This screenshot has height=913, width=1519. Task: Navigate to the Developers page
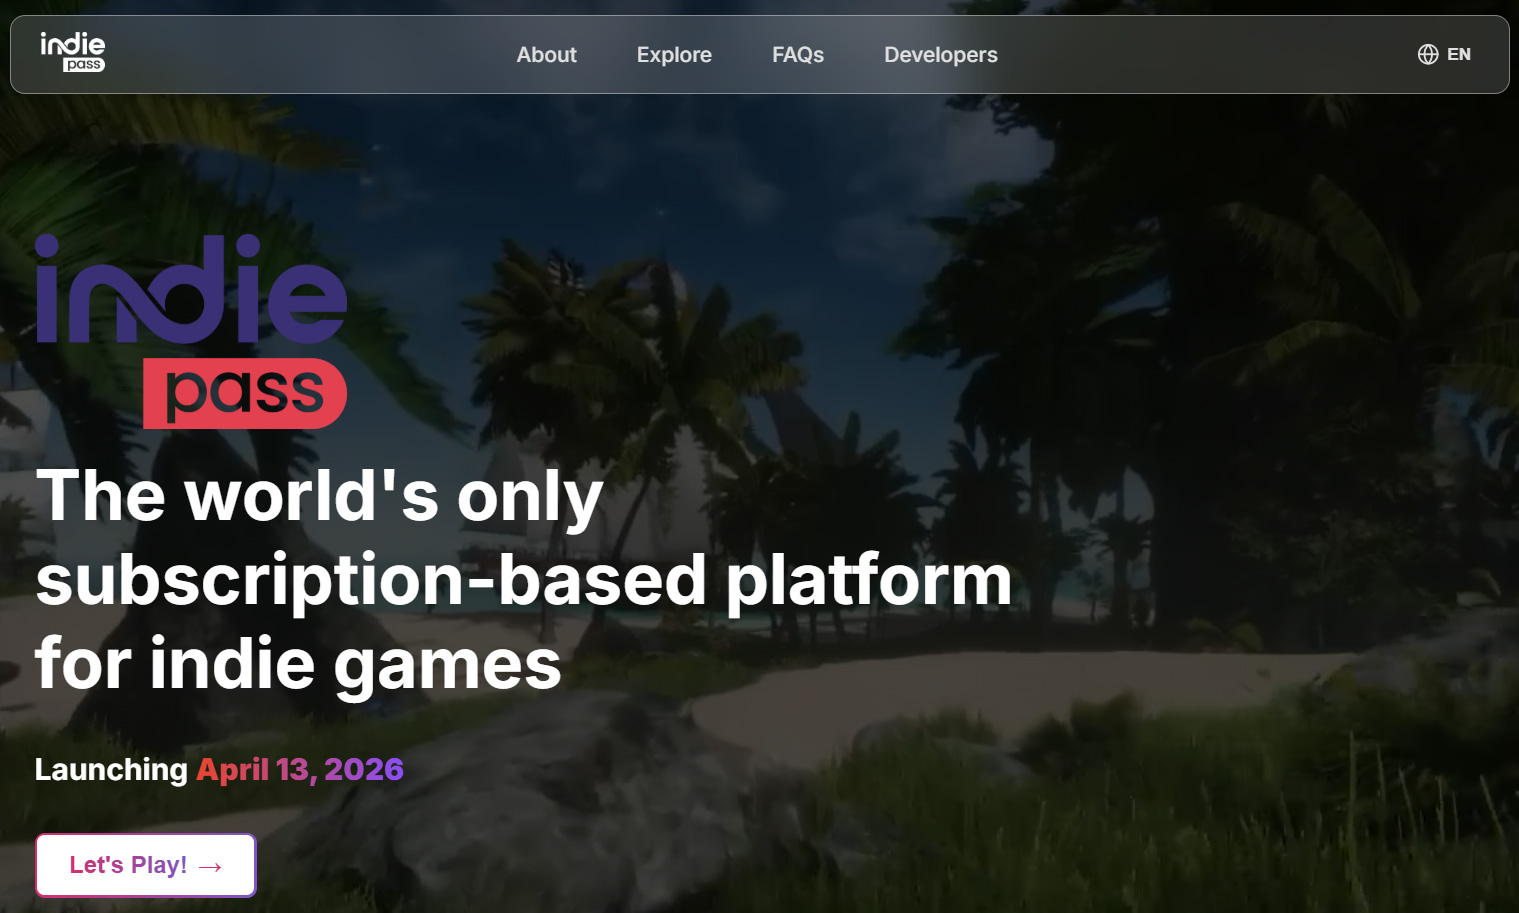tap(940, 55)
